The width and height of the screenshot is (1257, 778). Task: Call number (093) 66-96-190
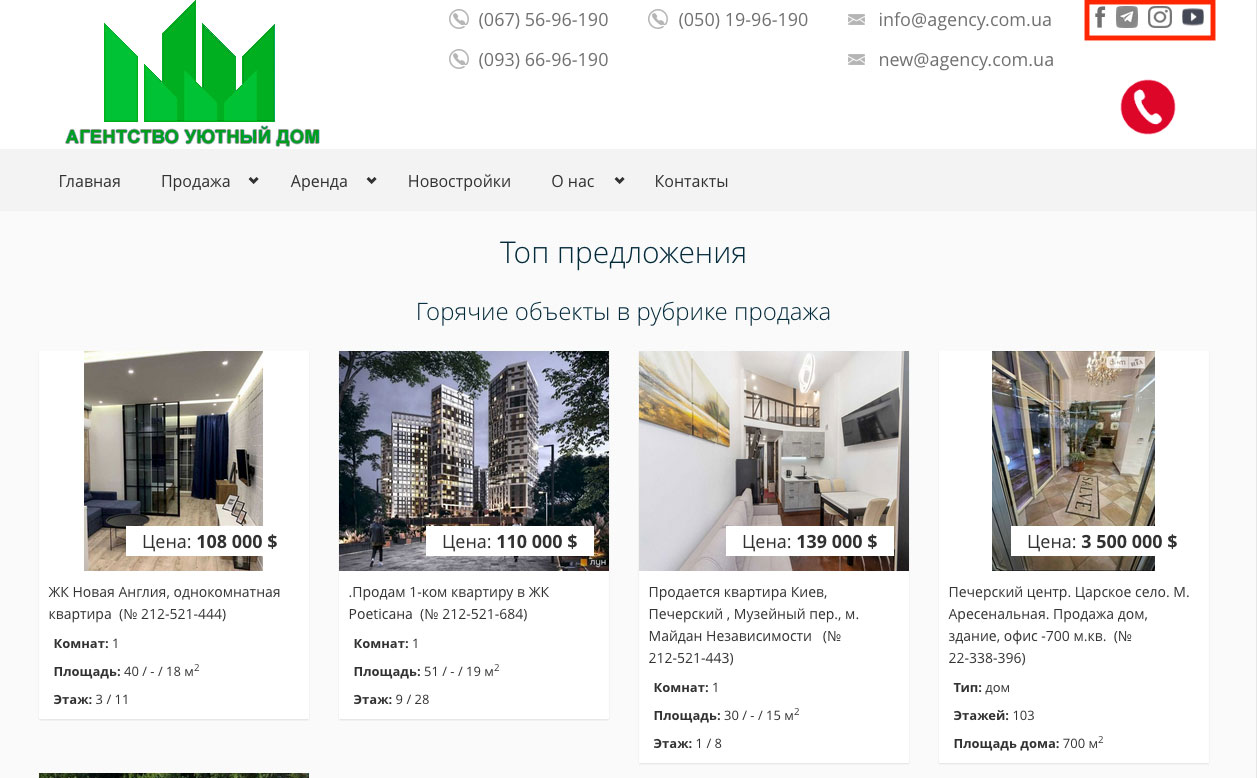(543, 59)
